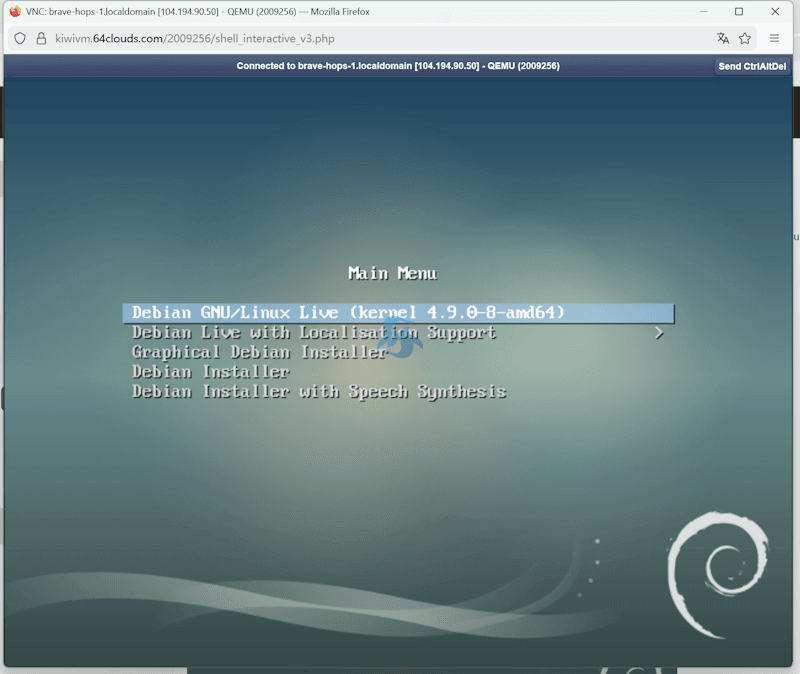800x674 pixels.
Task: Select Debian Live with Localisation Support
Action: 314,333
